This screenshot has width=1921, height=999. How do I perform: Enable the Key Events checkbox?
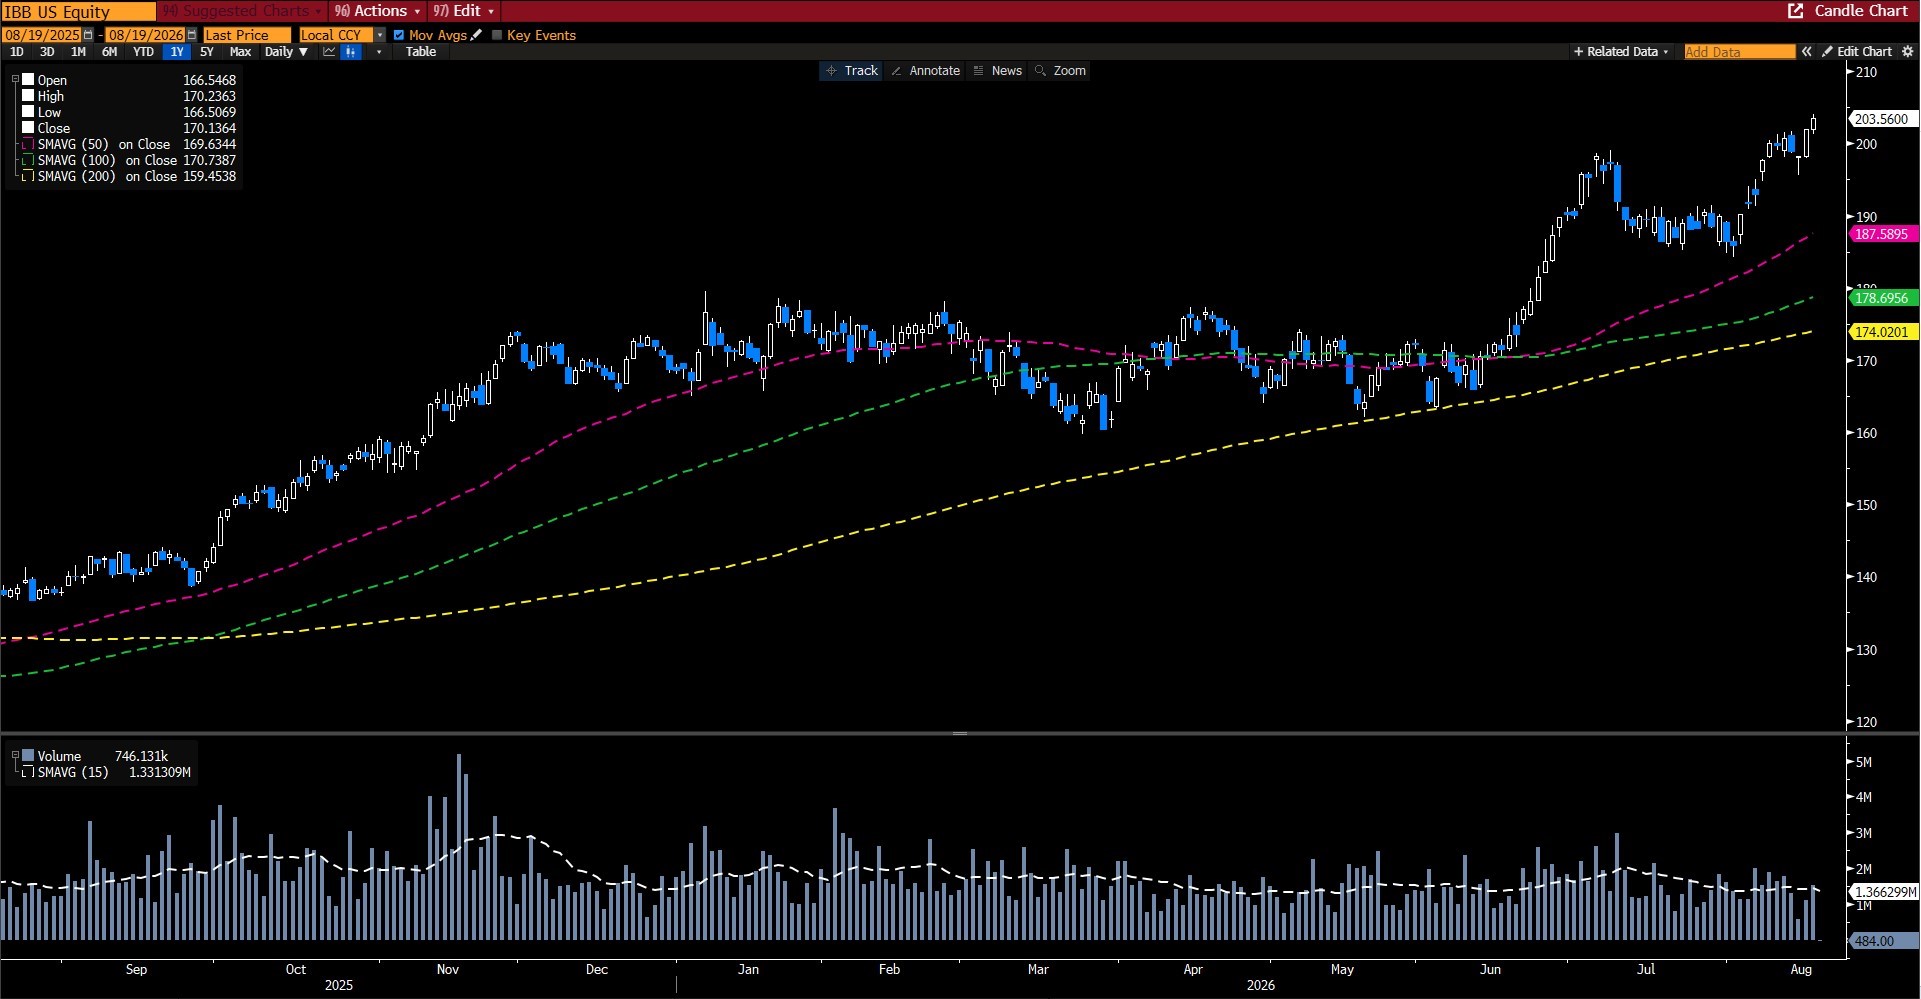click(x=497, y=35)
